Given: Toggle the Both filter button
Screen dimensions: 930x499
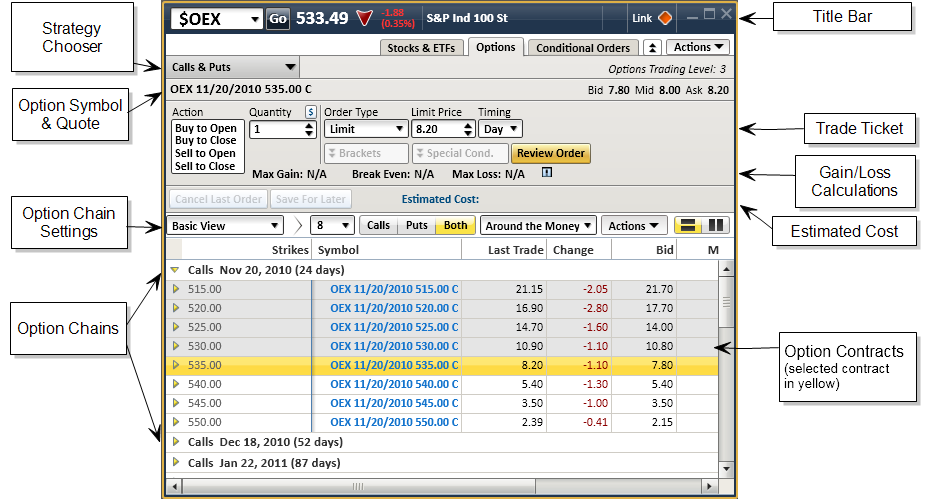Looking at the screenshot, I should pos(455,226).
